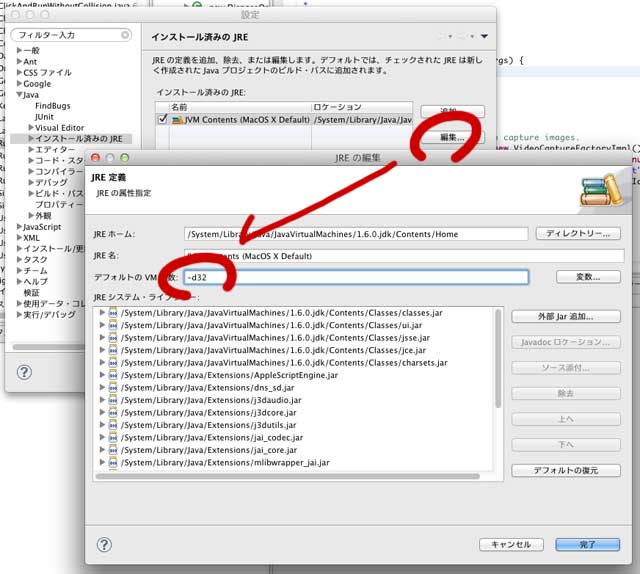Expand the Ant preferences category
This screenshot has height=574, width=640.
(19, 62)
